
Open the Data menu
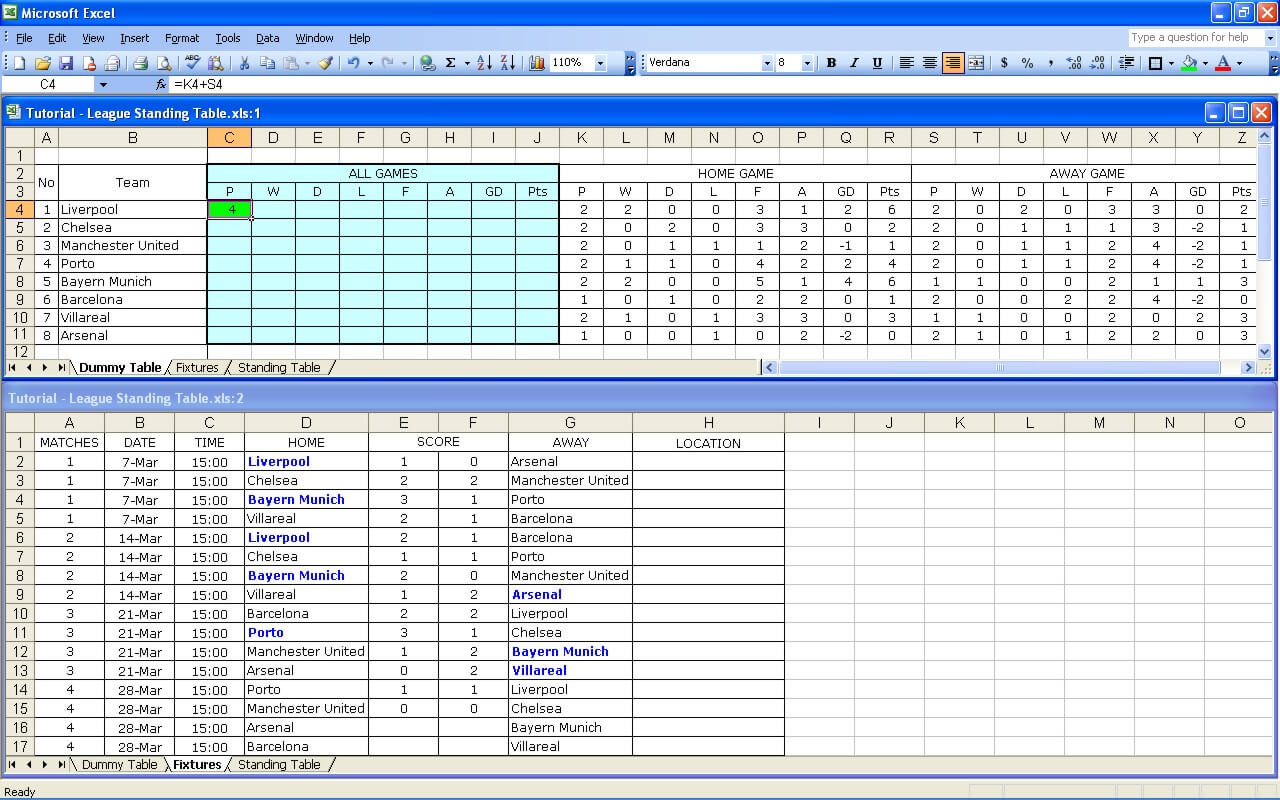point(267,38)
